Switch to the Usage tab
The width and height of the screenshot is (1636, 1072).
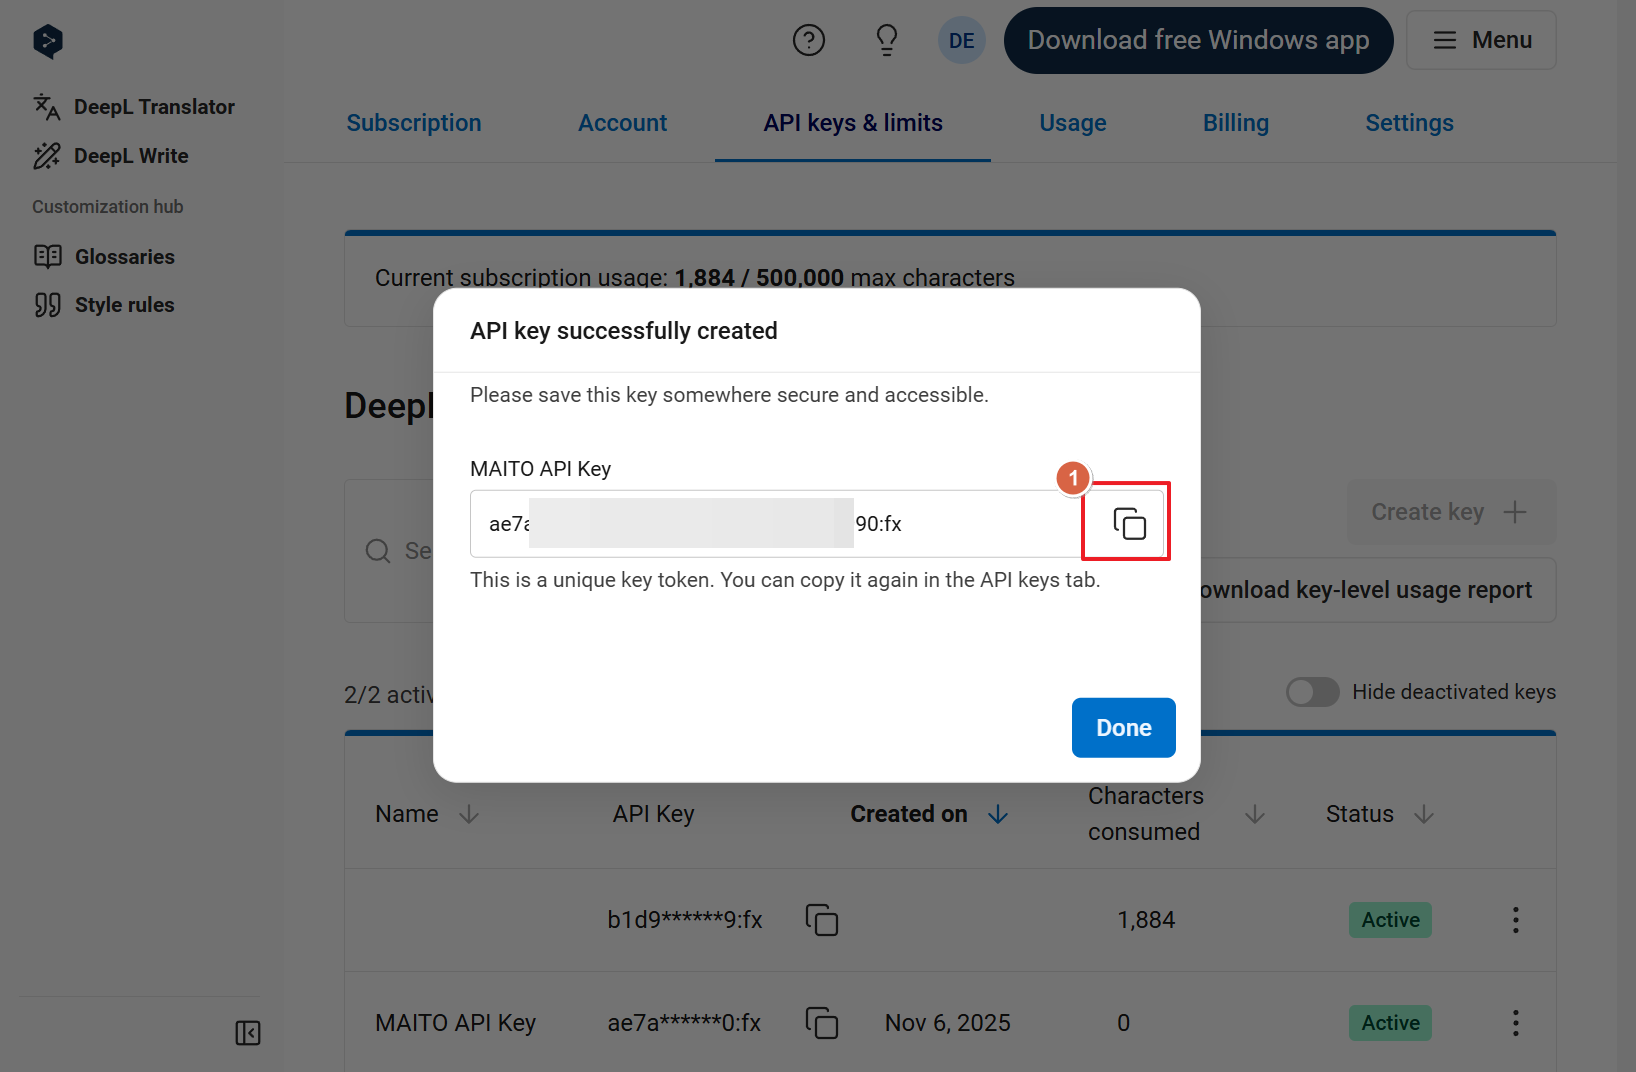coord(1072,123)
